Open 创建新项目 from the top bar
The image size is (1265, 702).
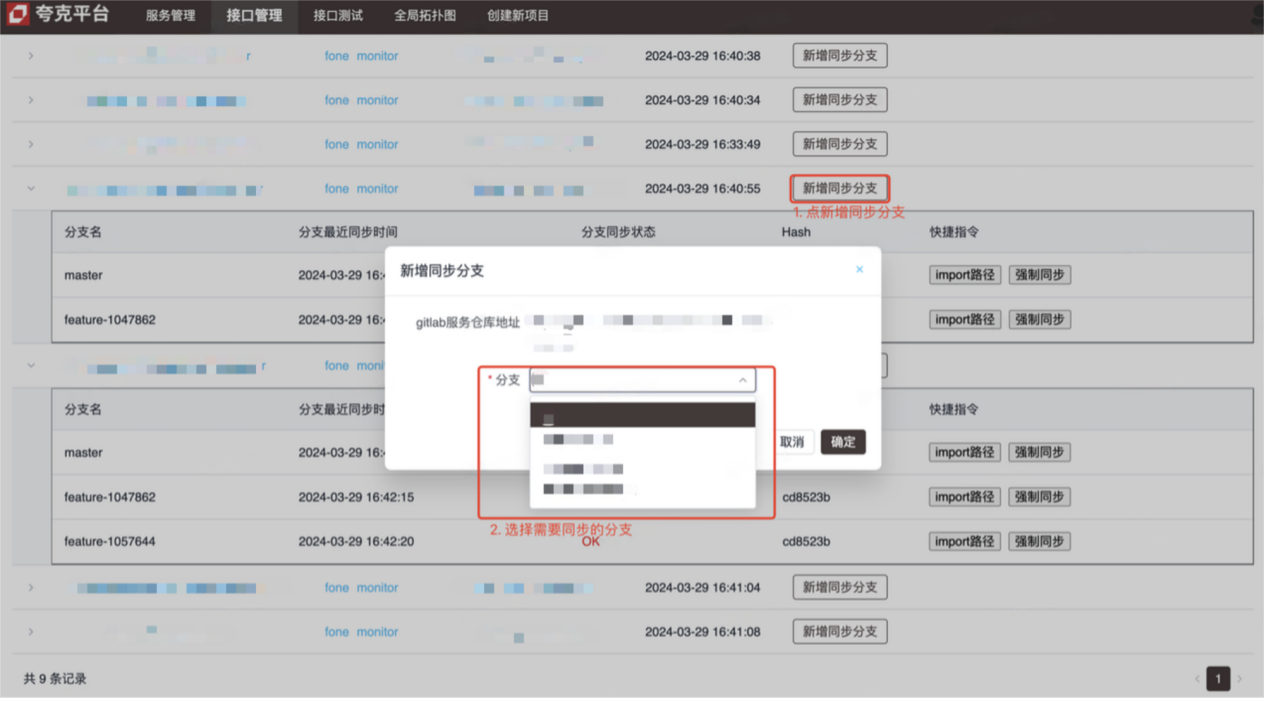[518, 16]
